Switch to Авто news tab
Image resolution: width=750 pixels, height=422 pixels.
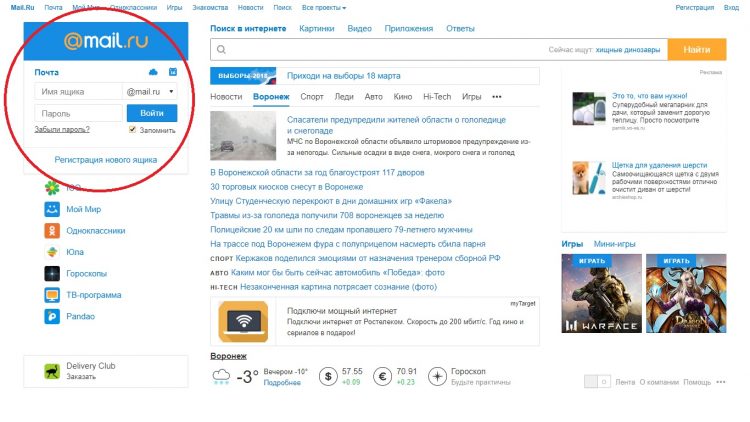pos(374,97)
